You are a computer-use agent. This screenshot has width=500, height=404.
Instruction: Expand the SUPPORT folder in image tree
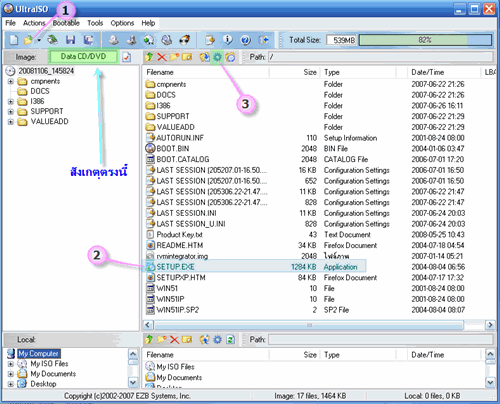(x=11, y=112)
